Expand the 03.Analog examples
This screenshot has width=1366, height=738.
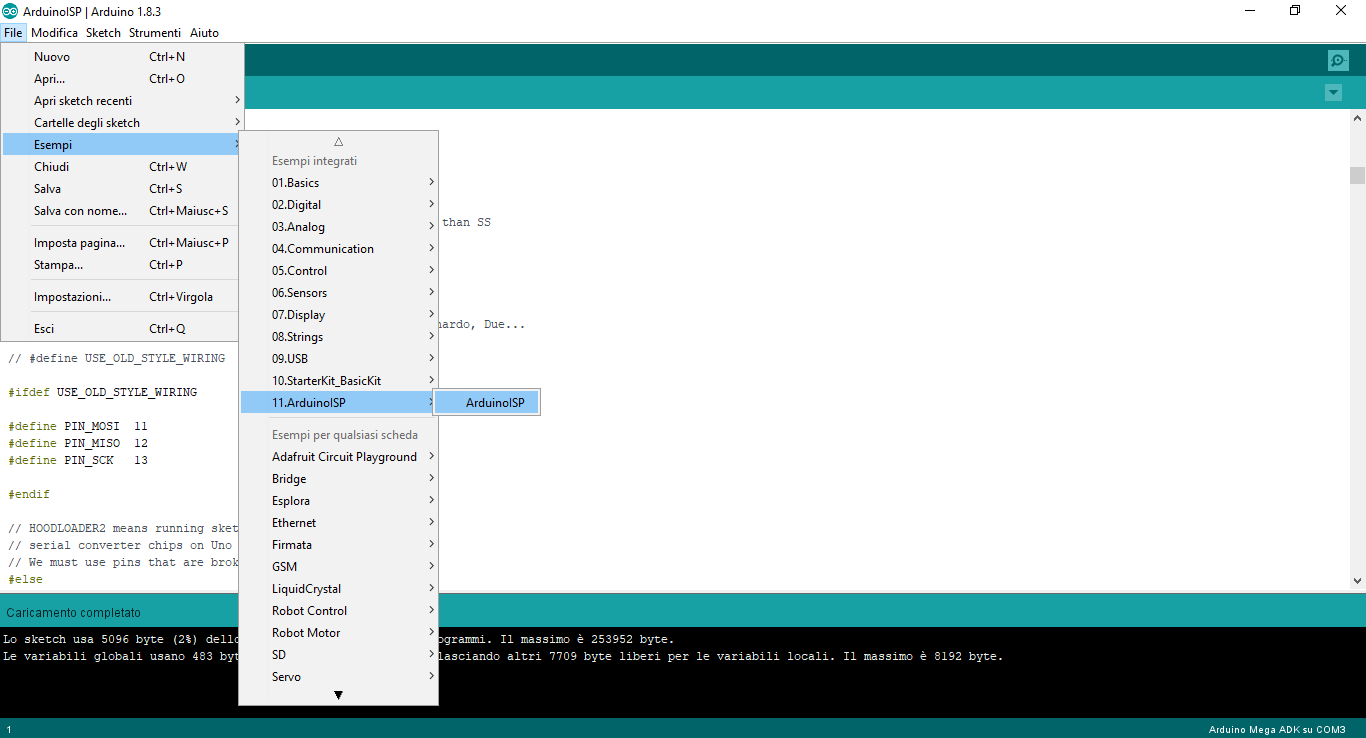(x=338, y=227)
